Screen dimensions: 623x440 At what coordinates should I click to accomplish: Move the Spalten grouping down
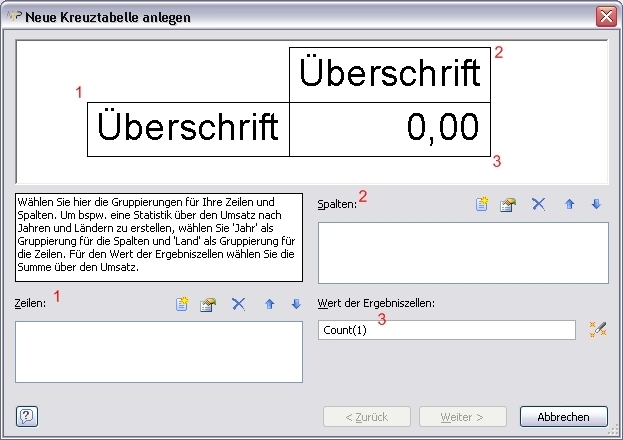(596, 204)
